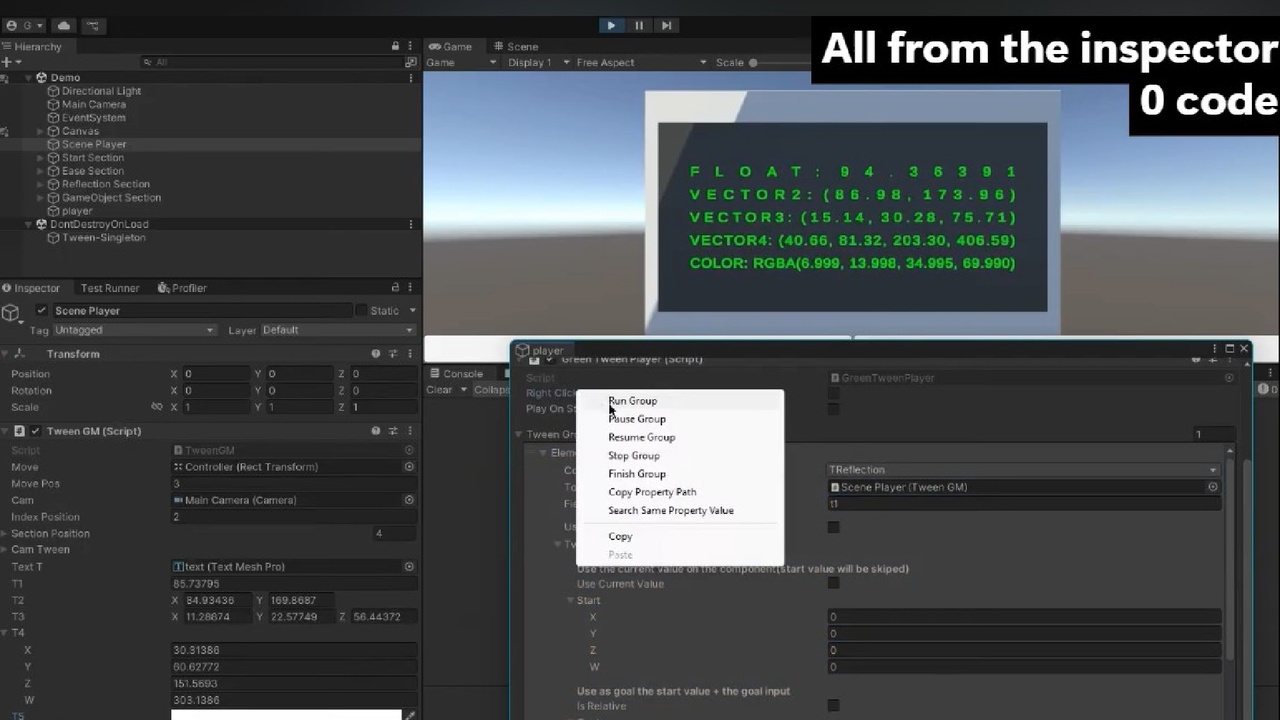Screen dimensions: 1280x720
Task: Click object picker next to Main Camera field
Action: (409, 500)
